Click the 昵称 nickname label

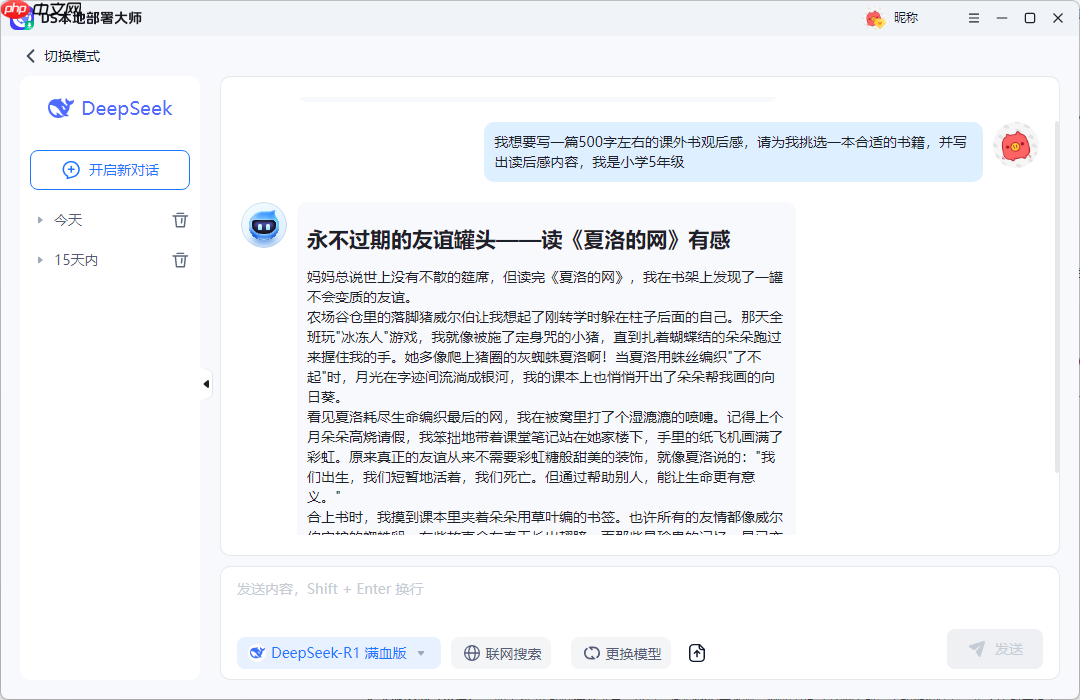[906, 18]
